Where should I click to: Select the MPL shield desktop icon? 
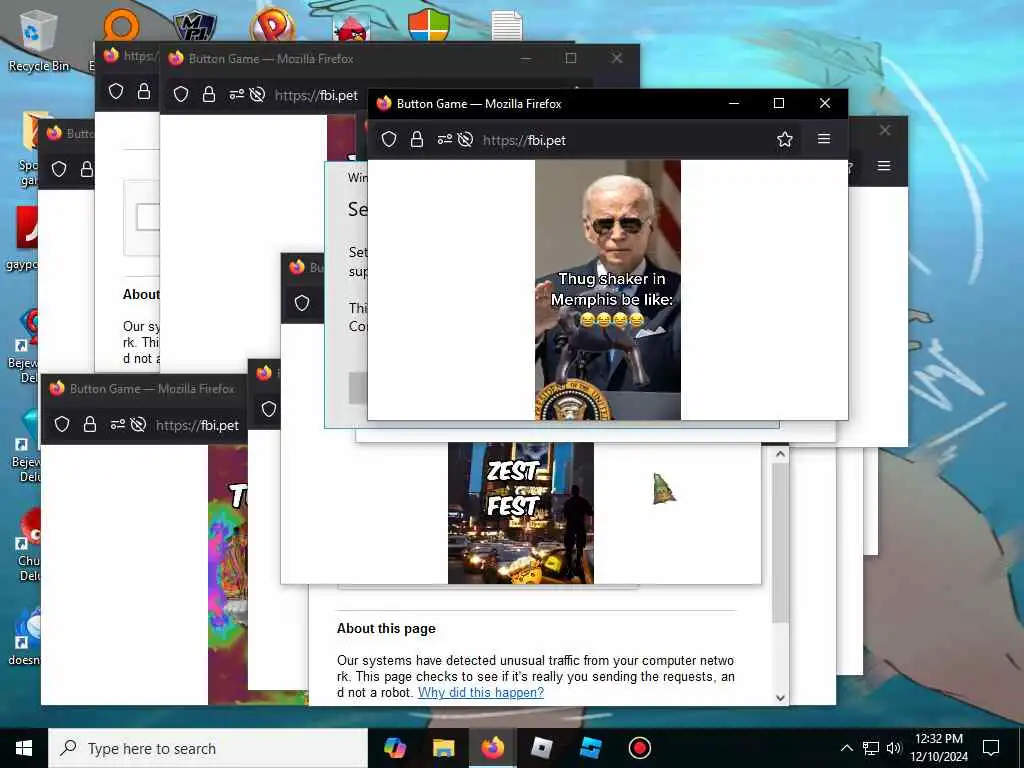195,27
